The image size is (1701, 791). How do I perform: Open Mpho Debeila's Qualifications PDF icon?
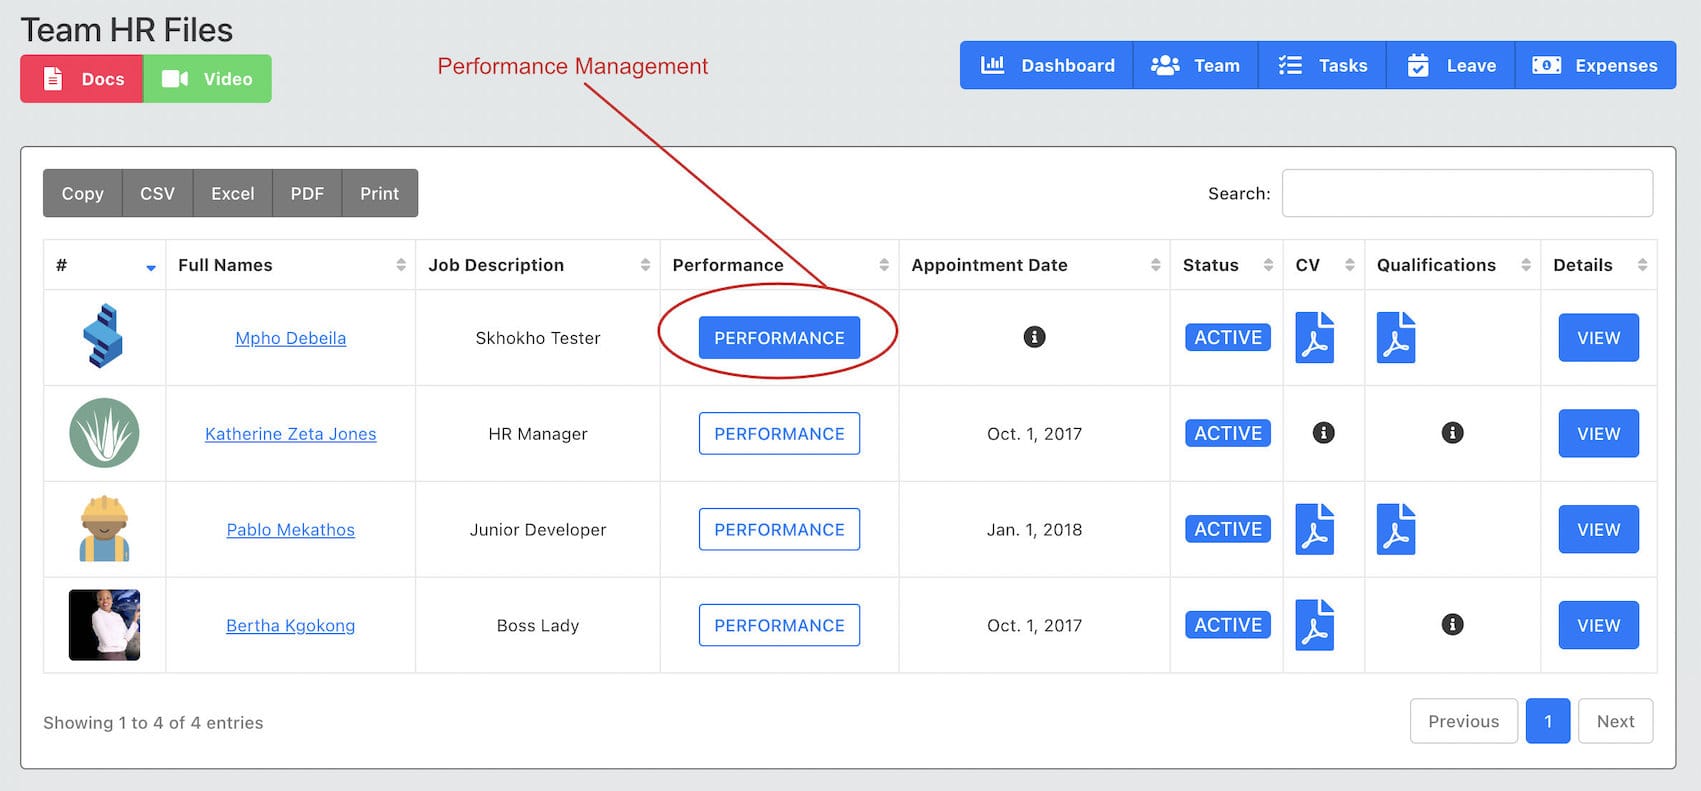point(1396,337)
